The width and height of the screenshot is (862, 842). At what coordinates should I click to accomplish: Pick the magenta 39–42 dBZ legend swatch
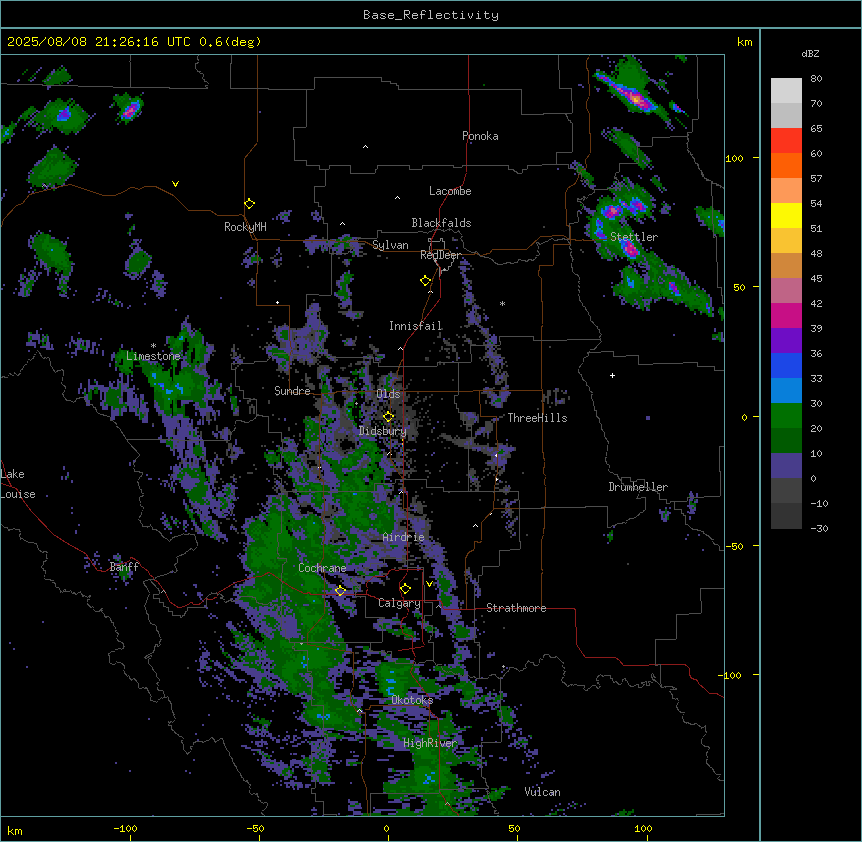click(786, 315)
